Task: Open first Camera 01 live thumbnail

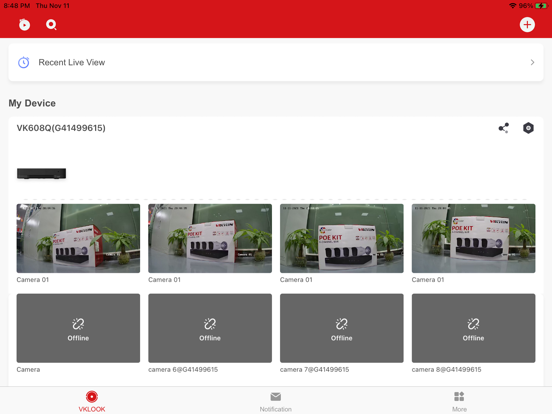Action: tap(78, 238)
